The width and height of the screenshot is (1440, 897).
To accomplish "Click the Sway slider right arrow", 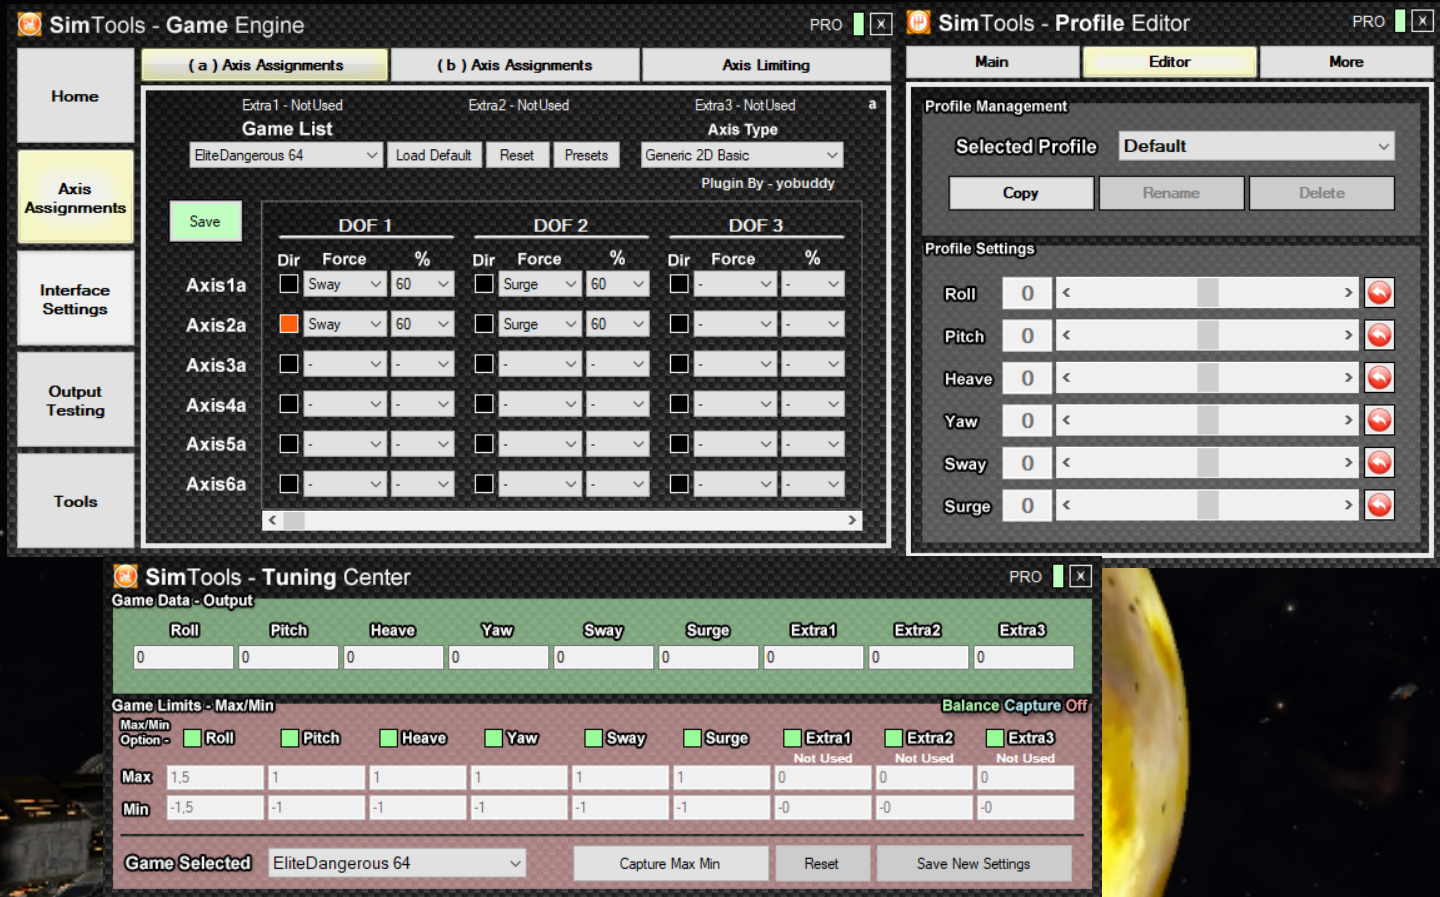I will pos(1348,462).
